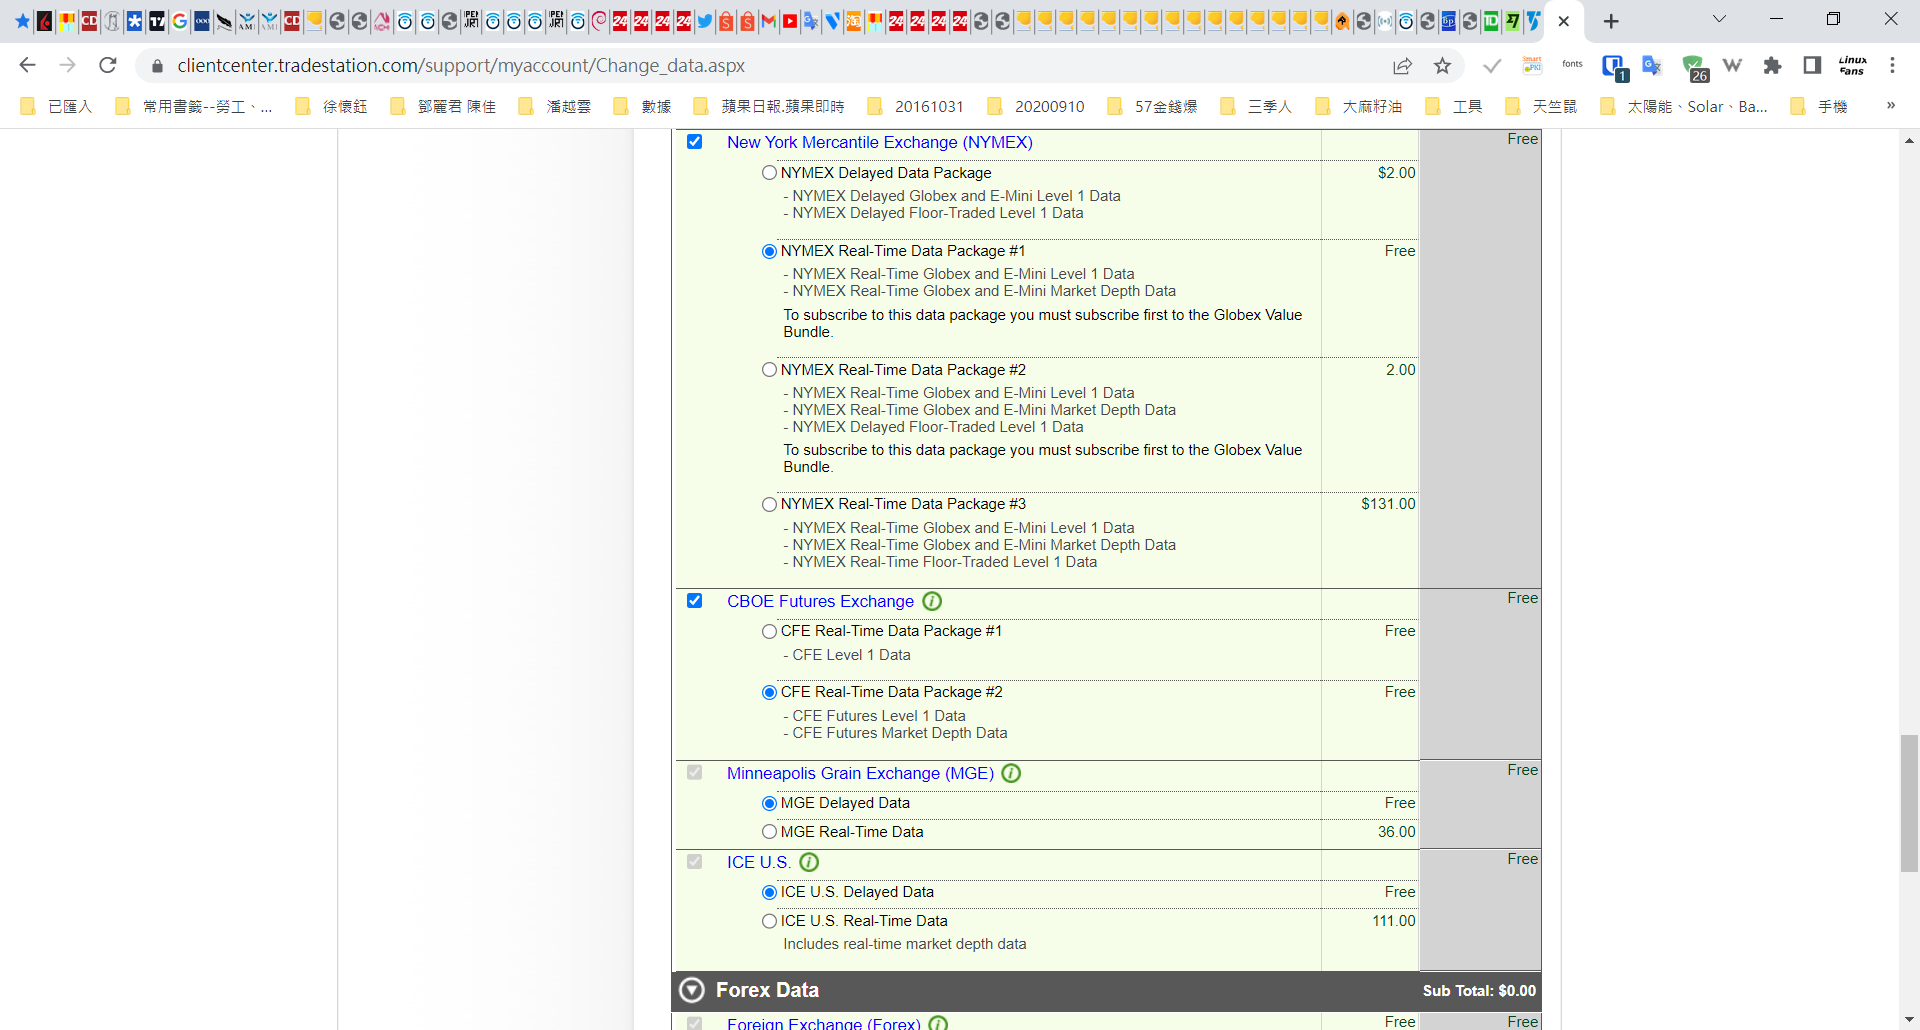Bookmark this page with the star icon
Screen dimensions: 1920x1030
(1442, 66)
